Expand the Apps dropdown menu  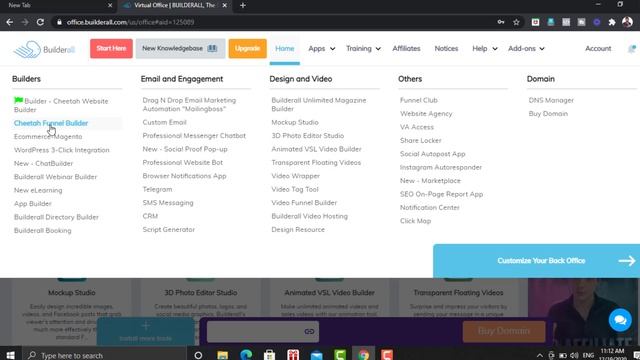point(322,48)
